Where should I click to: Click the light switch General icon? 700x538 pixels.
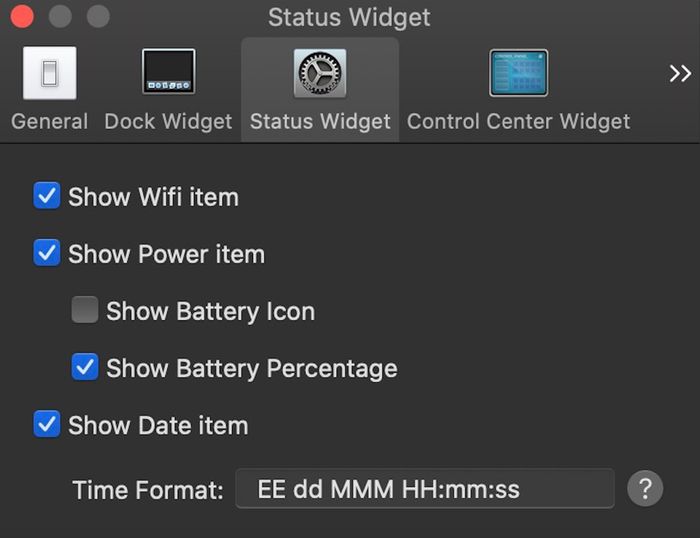[x=49, y=73]
